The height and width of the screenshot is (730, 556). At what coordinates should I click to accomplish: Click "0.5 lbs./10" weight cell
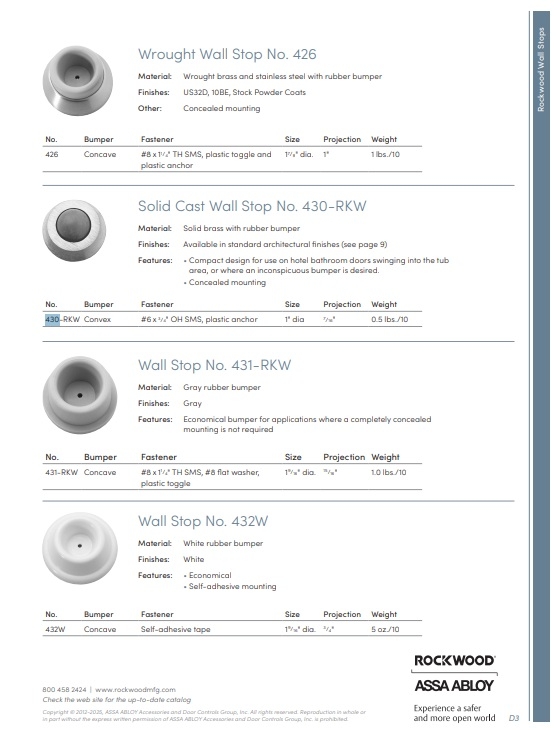click(389, 319)
